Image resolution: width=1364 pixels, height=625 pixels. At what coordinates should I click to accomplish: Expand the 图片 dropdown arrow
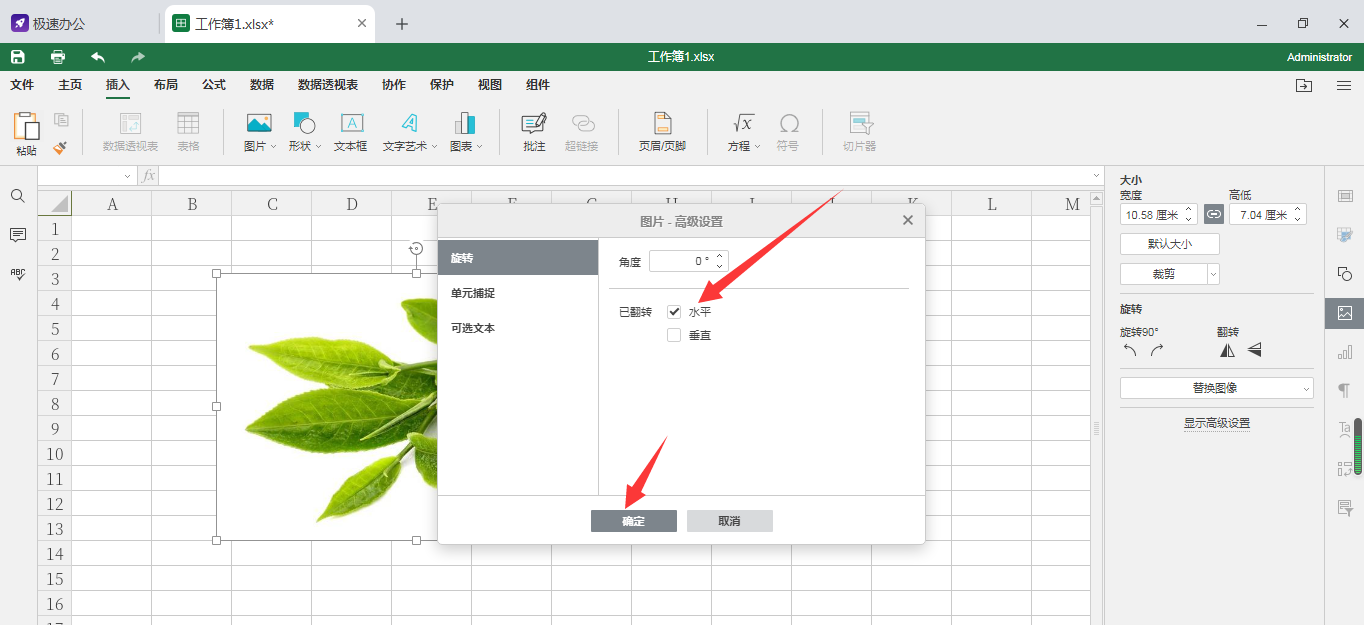pos(274,146)
